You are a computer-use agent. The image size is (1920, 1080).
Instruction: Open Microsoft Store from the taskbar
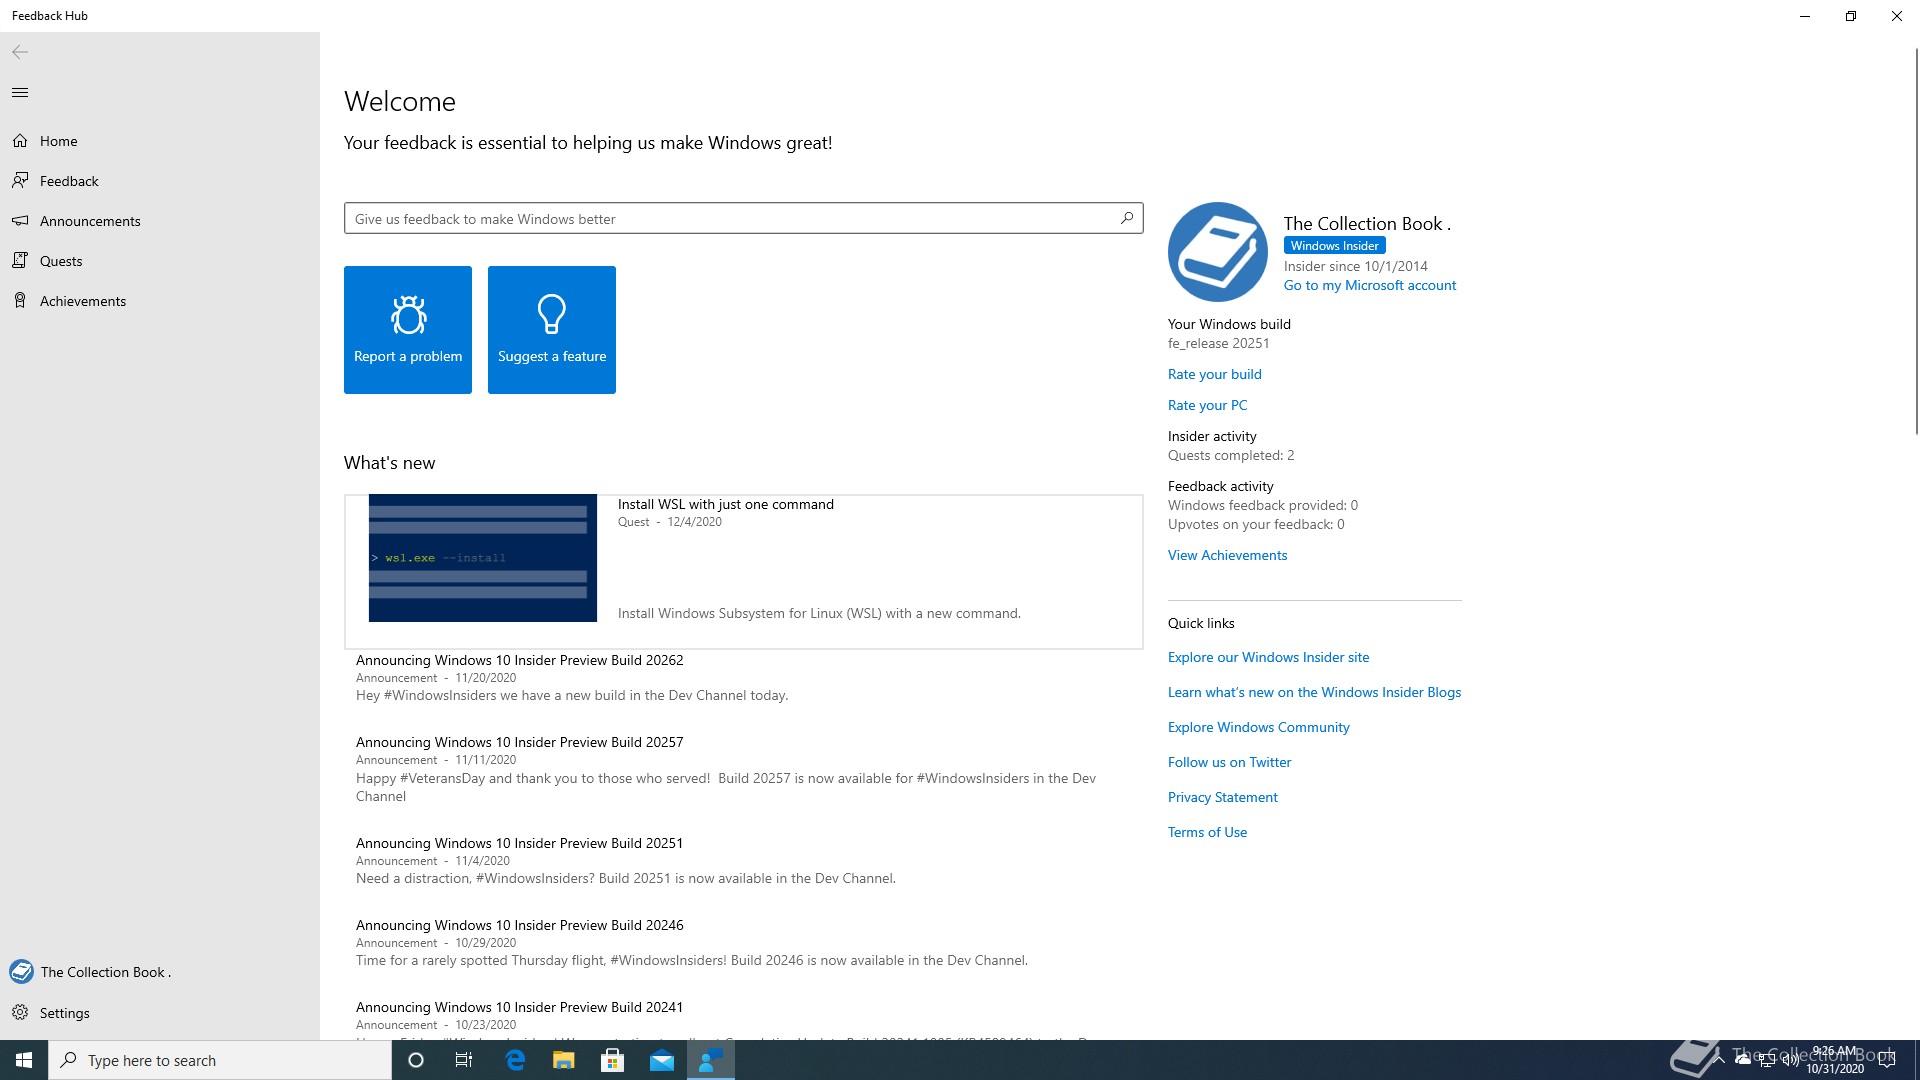tap(612, 1060)
